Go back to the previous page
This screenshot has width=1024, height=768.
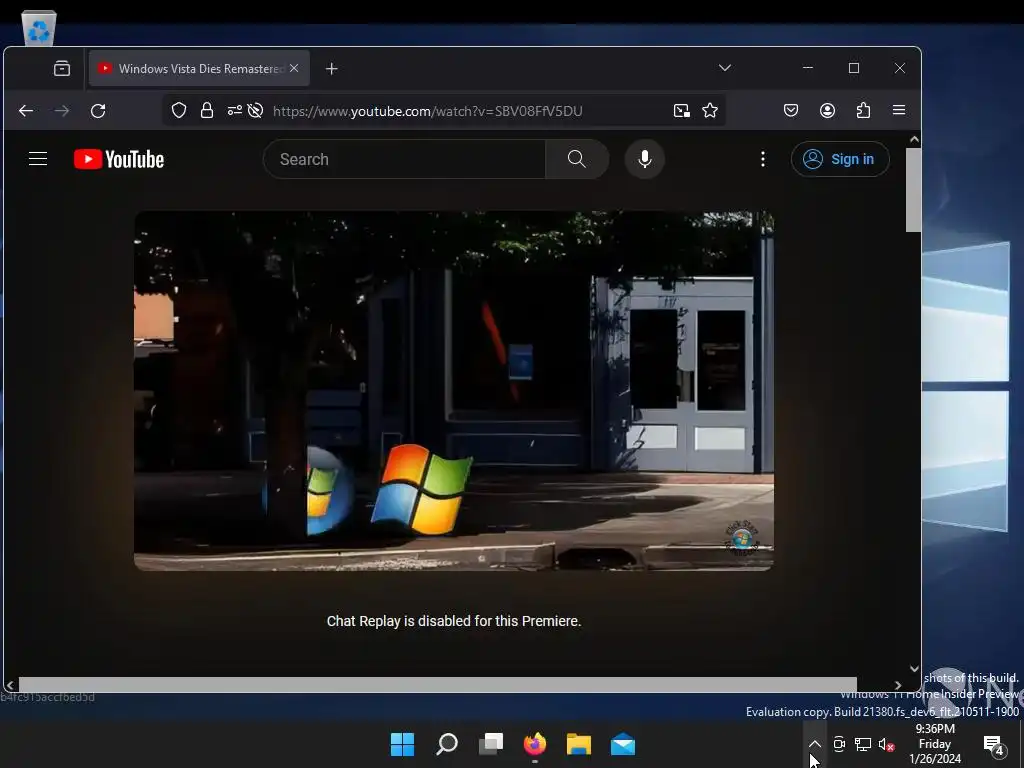26,110
